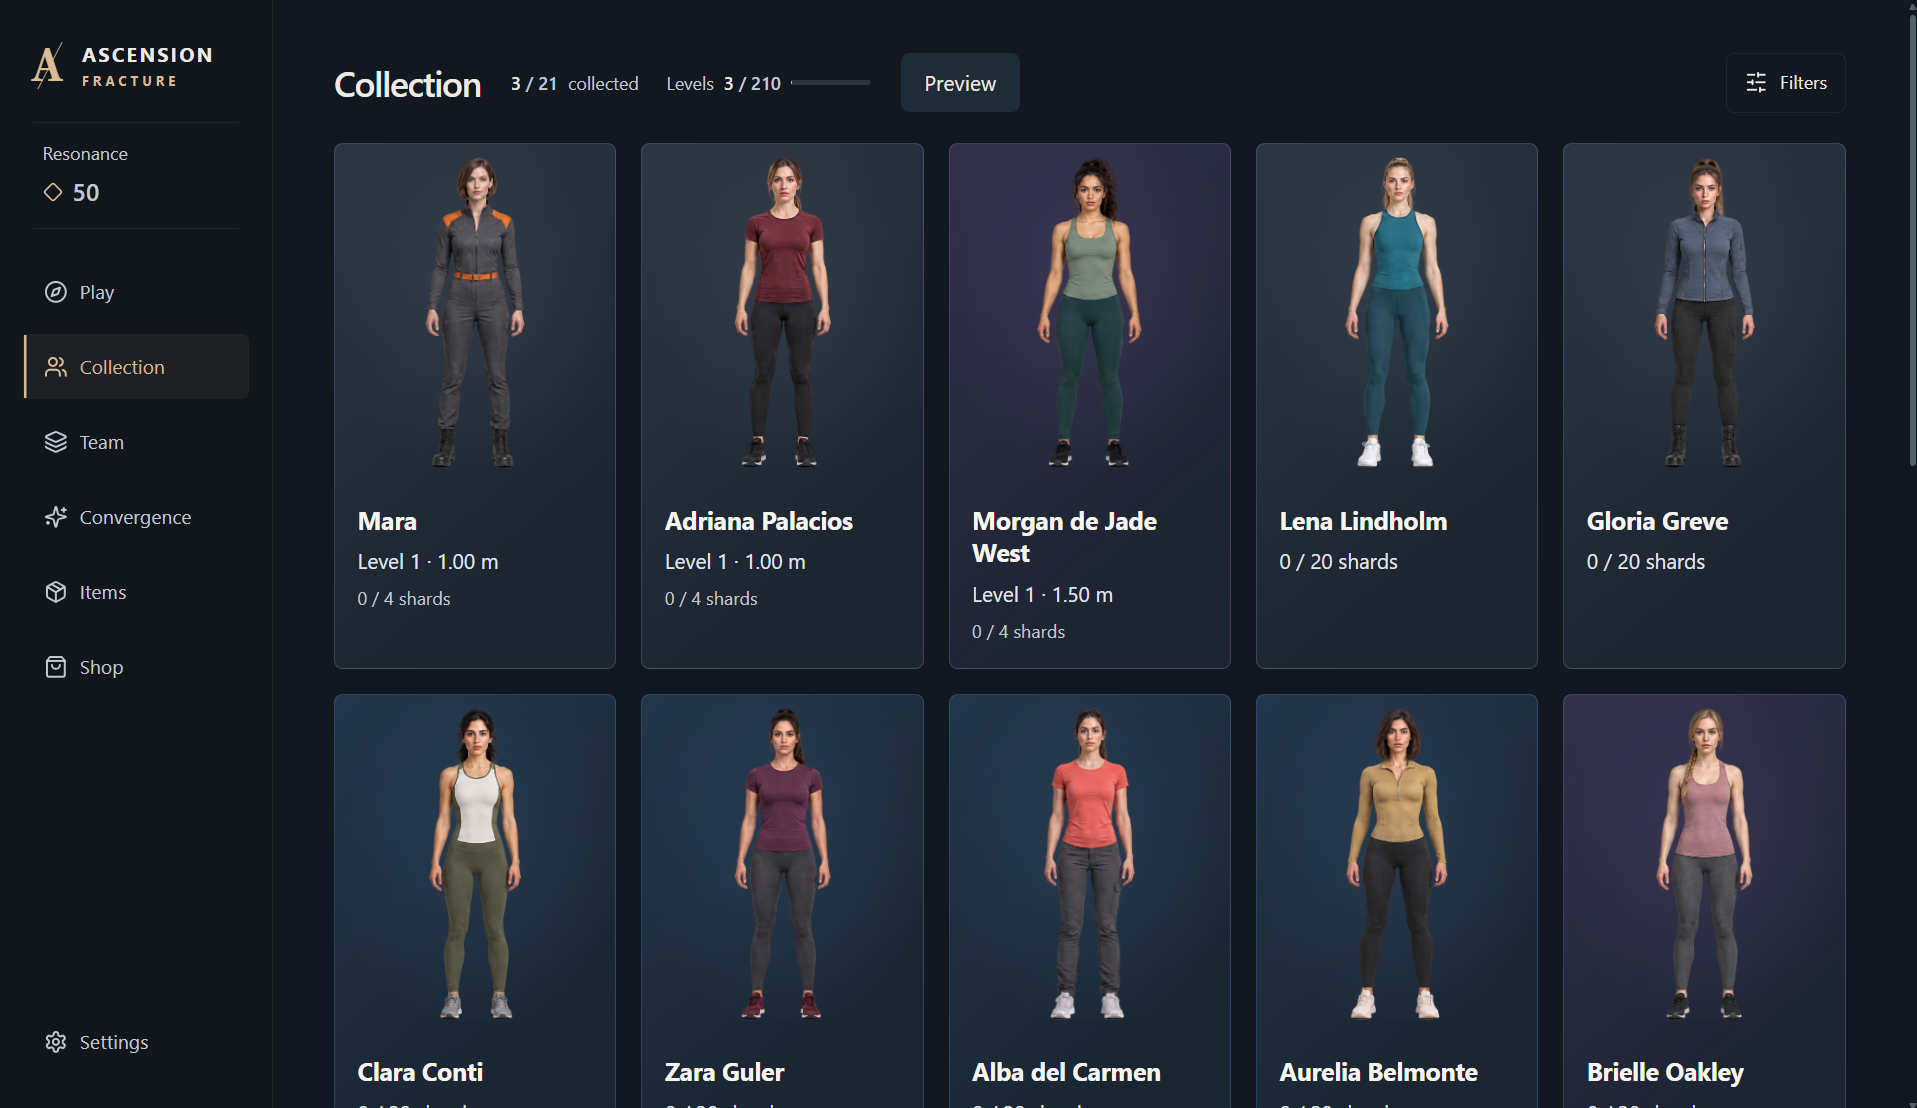The height and width of the screenshot is (1108, 1917).
Task: Click the name "Alba del Carmen"
Action: pyautogui.click(x=1066, y=1072)
